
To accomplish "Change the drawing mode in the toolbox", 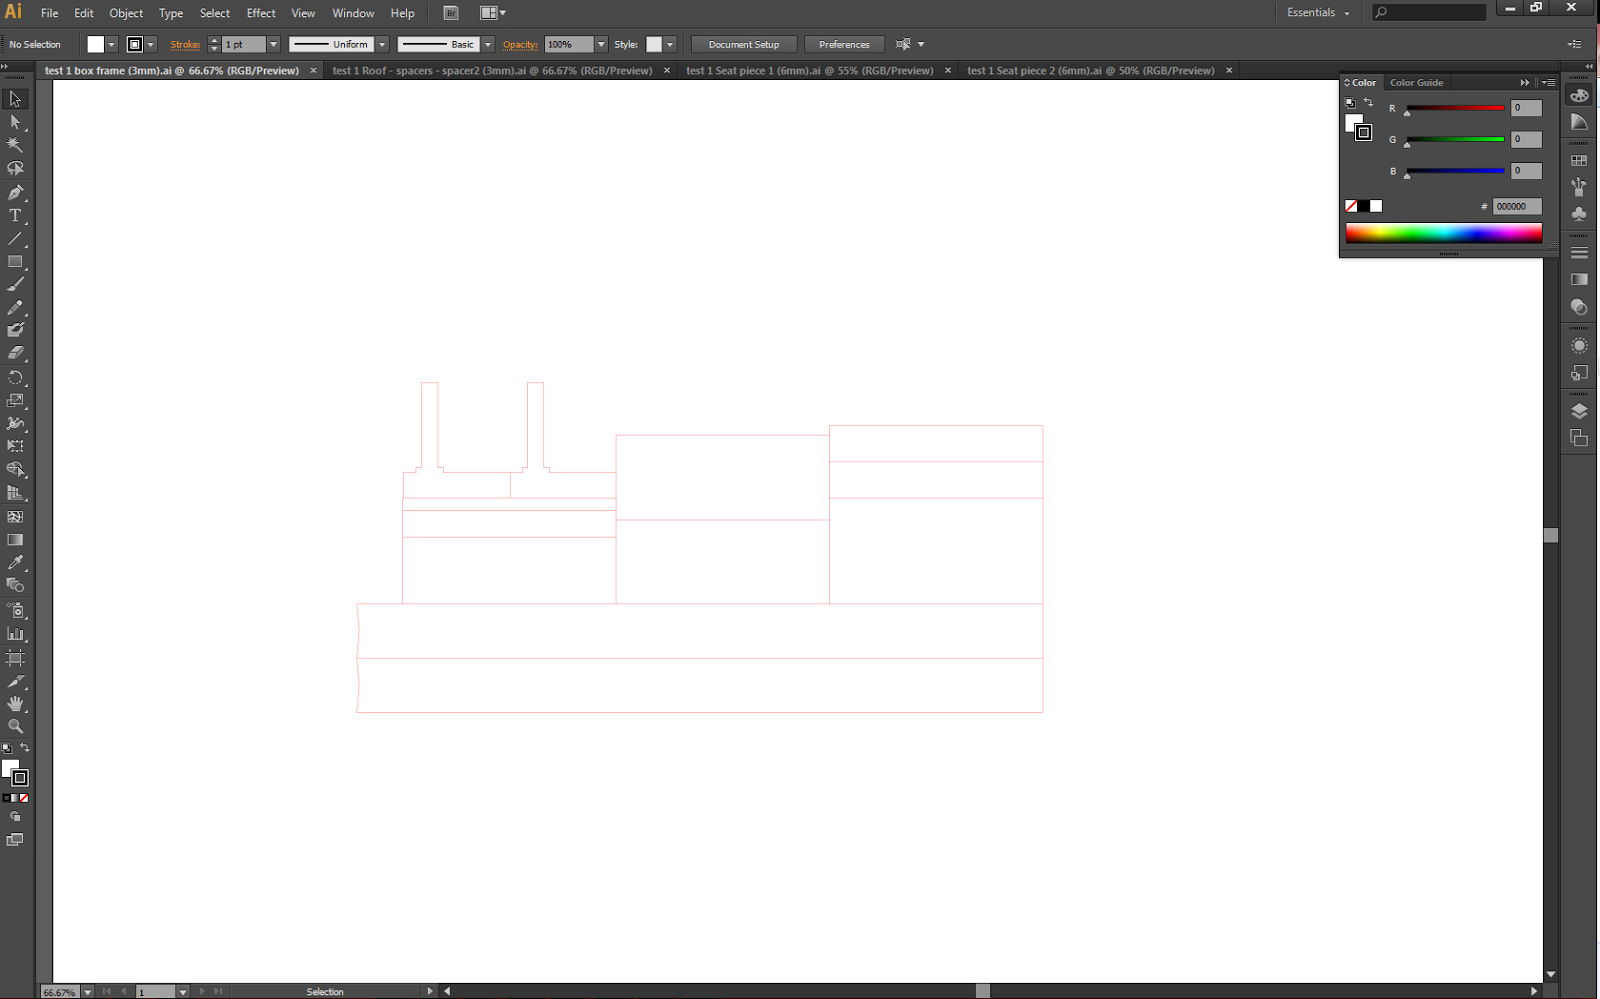I will pyautogui.click(x=15, y=817).
